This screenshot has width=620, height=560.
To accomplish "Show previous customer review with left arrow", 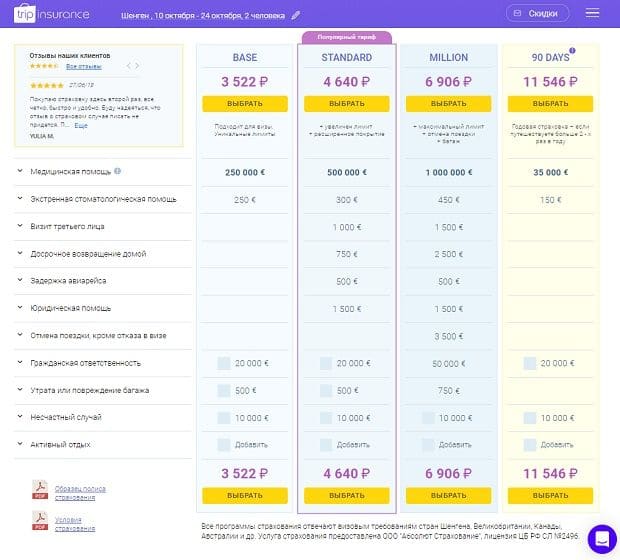I will [127, 66].
